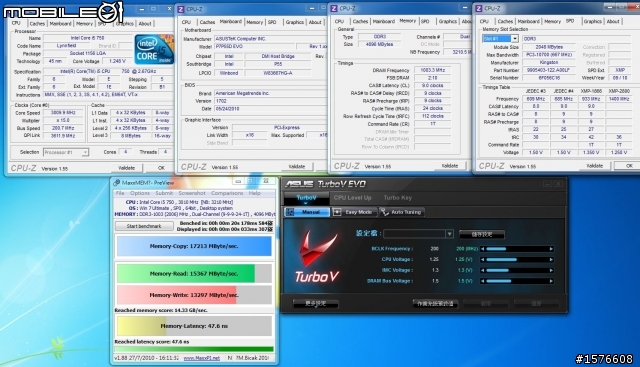This screenshot has width=640, height=367.
Task: Click OK in the CPU-Z SPD window
Action: click(629, 166)
